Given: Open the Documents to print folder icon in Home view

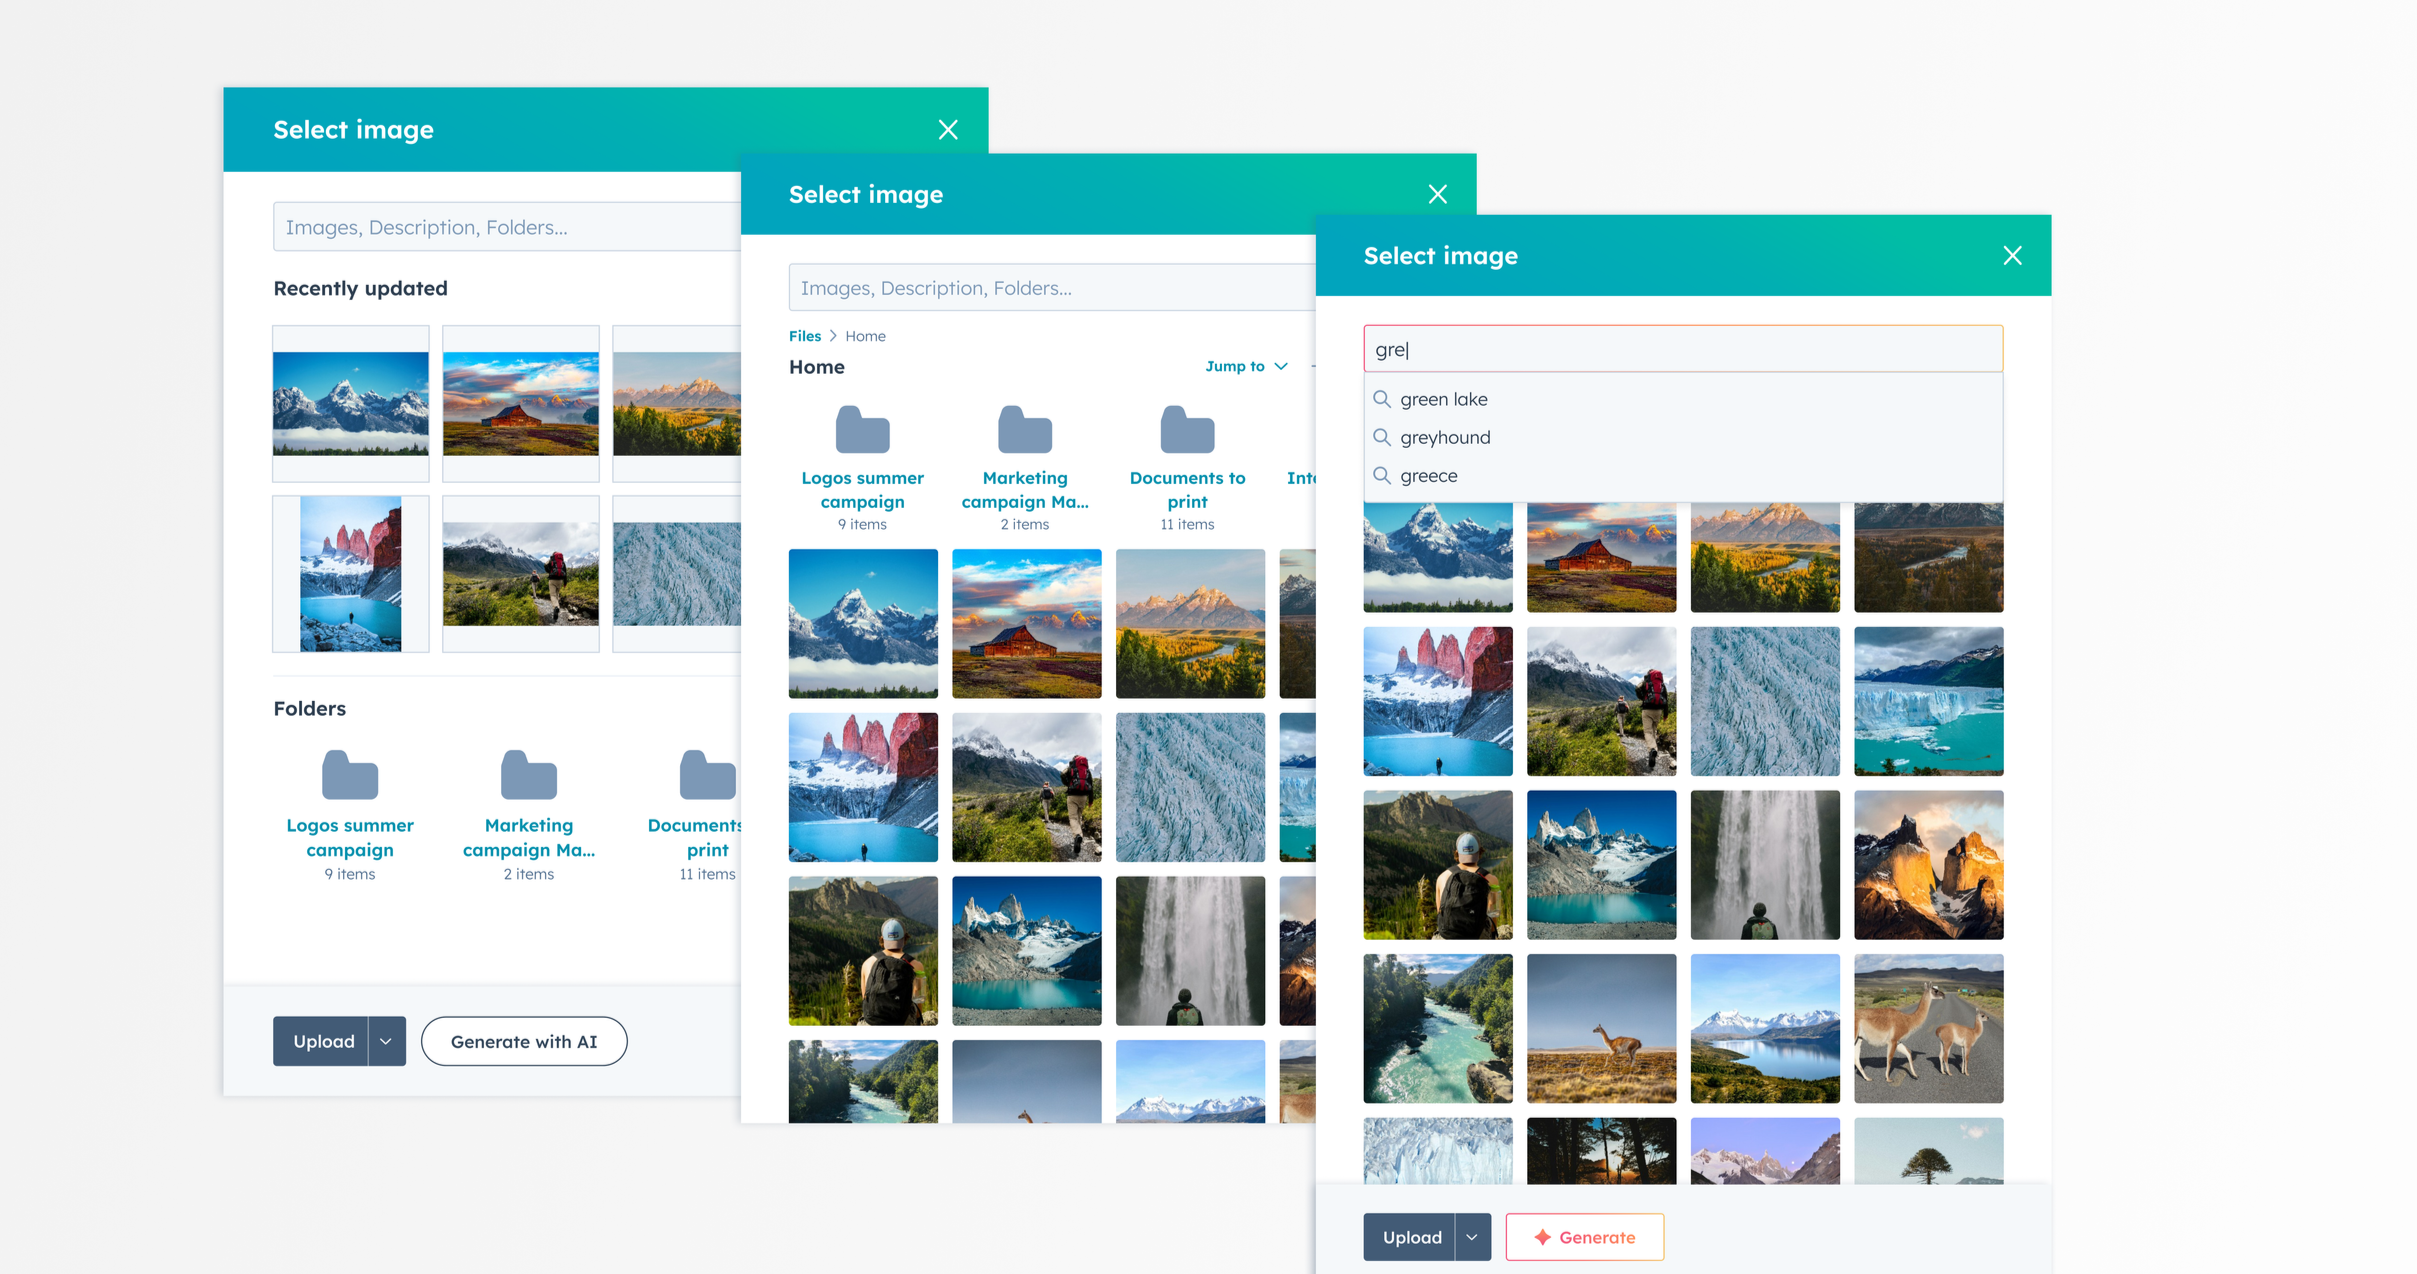Looking at the screenshot, I should [1186, 431].
